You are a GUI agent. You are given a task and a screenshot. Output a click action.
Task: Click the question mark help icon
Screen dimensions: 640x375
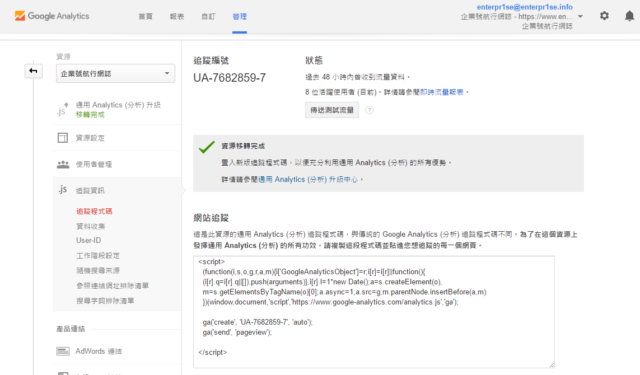point(369,110)
